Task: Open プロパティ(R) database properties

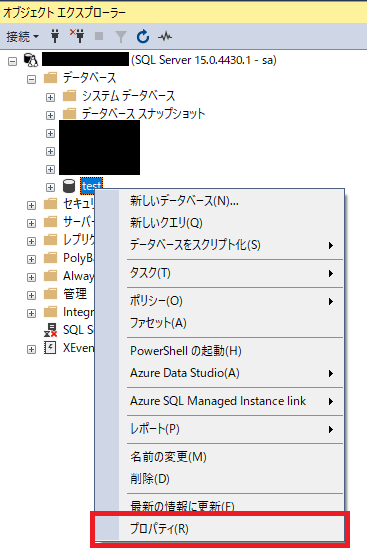Action: point(219,529)
